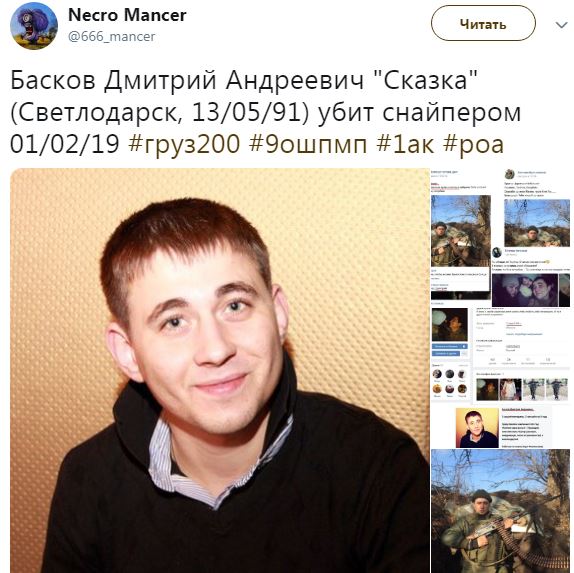Click the small portrait thumbnail in collage

[477, 428]
